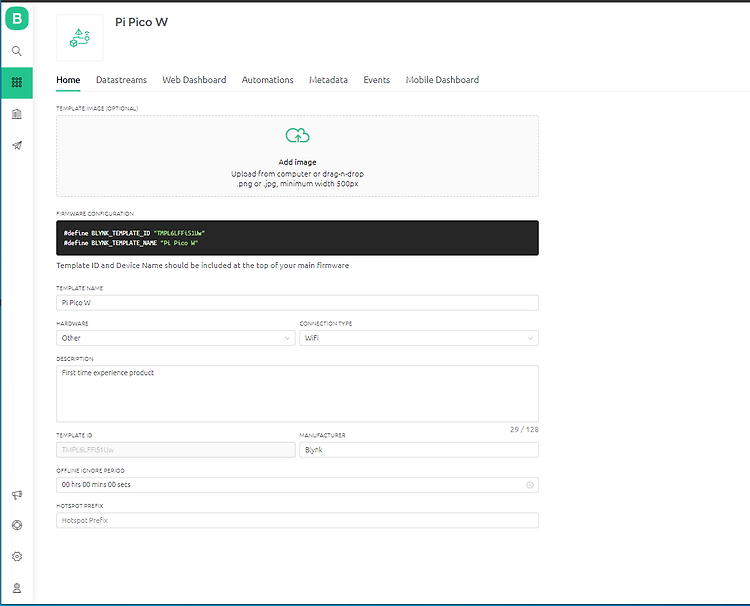Click the Hotspot Prefix input field
Screen dimensions: 750x606
coord(298,520)
